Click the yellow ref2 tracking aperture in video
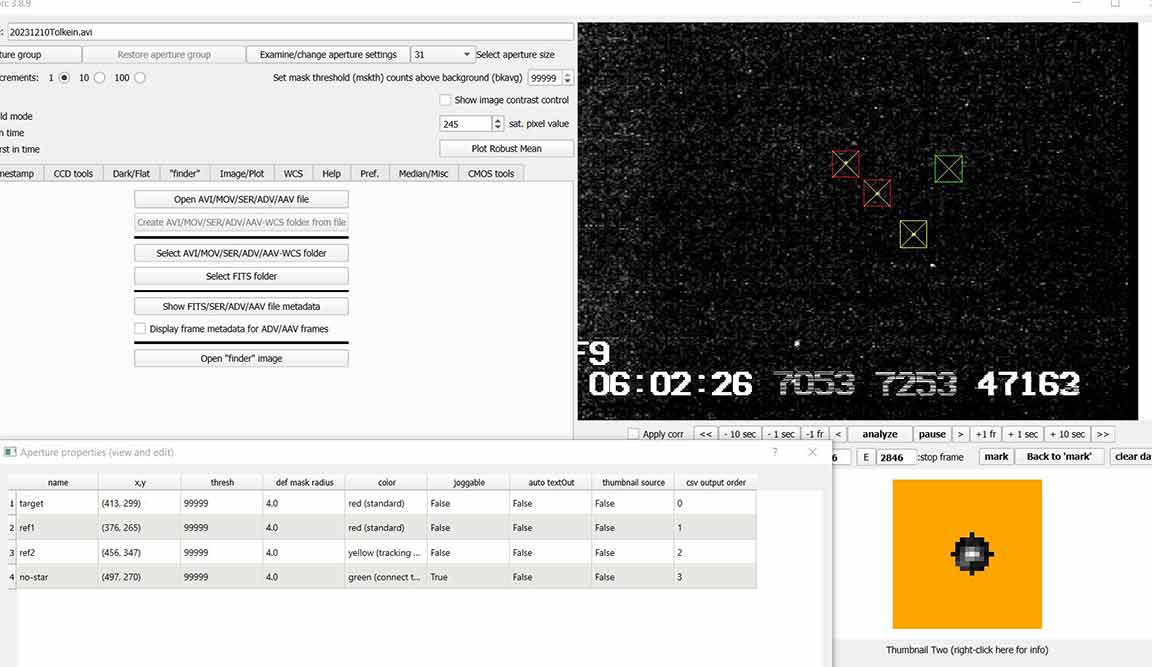The image size is (1152, 667). click(x=913, y=234)
